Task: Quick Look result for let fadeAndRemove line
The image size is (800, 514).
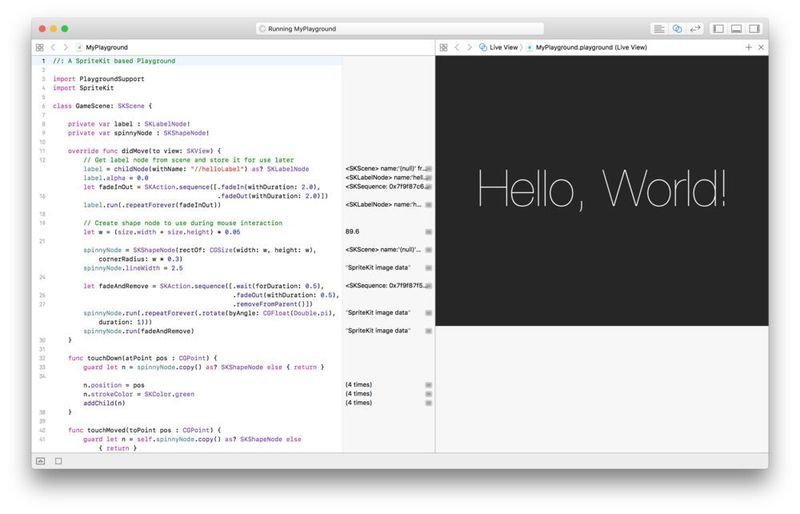Action: (x=429, y=286)
